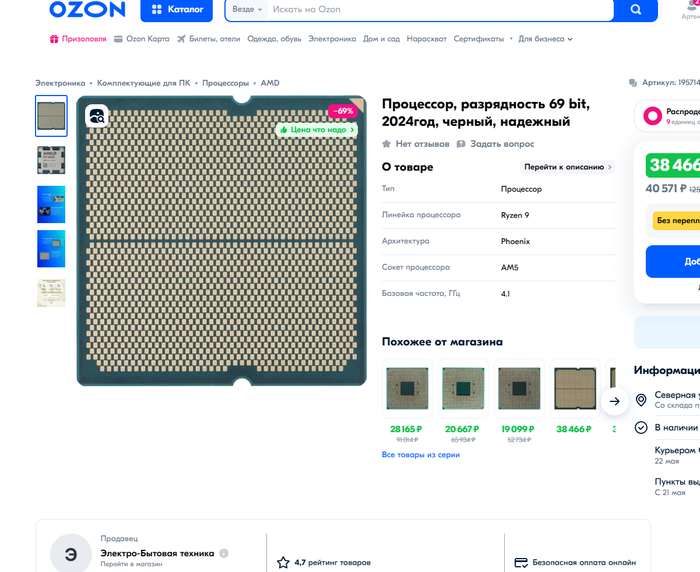Expand the Для бизнеса dropdown menu
700x572 pixels.
[545, 39]
